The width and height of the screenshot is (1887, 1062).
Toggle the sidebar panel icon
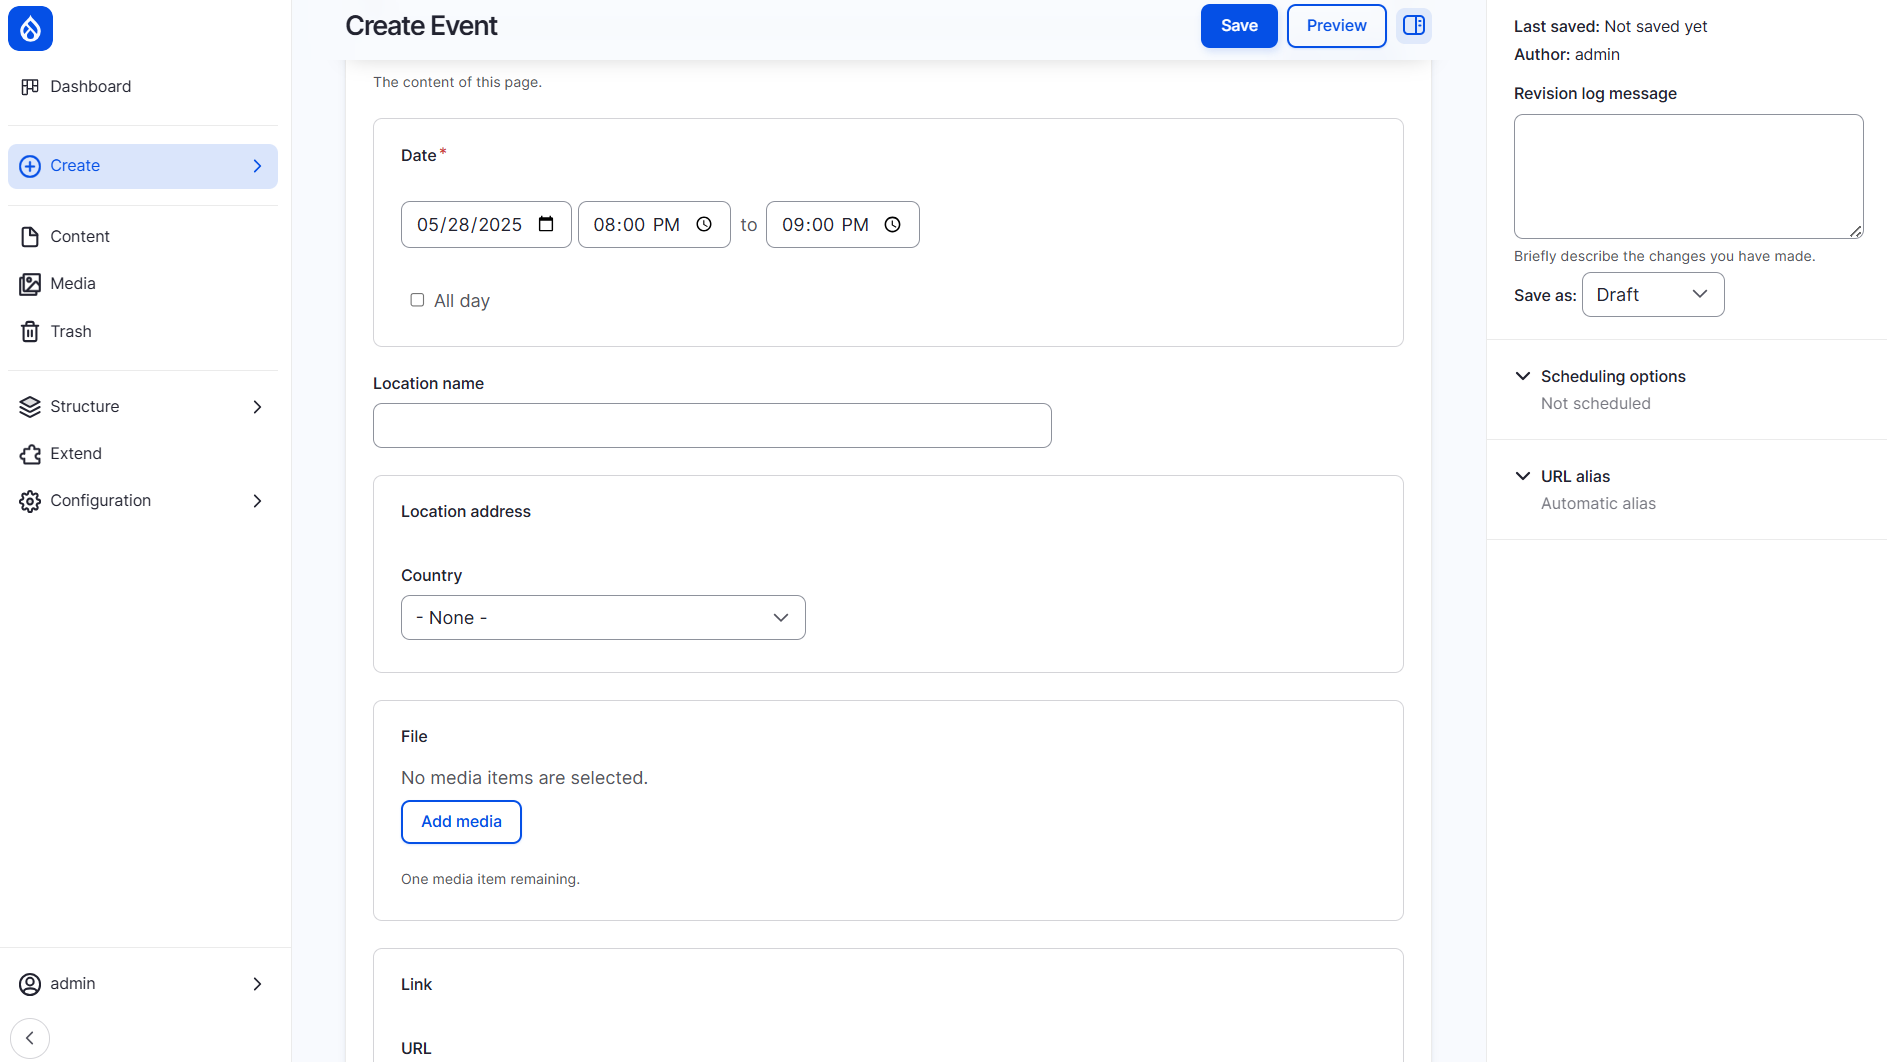click(1413, 26)
